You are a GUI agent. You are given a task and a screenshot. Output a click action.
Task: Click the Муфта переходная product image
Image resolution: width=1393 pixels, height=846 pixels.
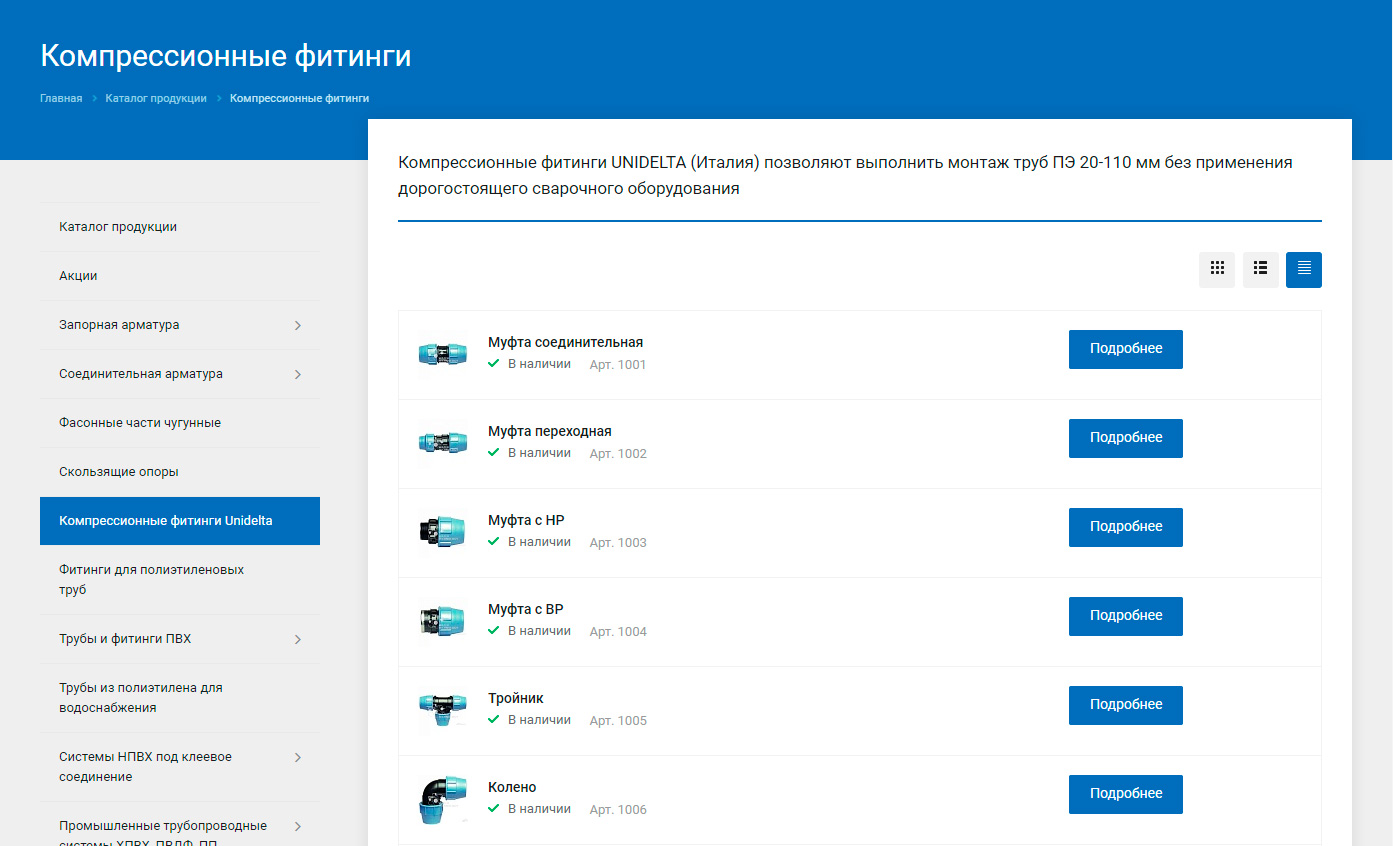tap(441, 443)
